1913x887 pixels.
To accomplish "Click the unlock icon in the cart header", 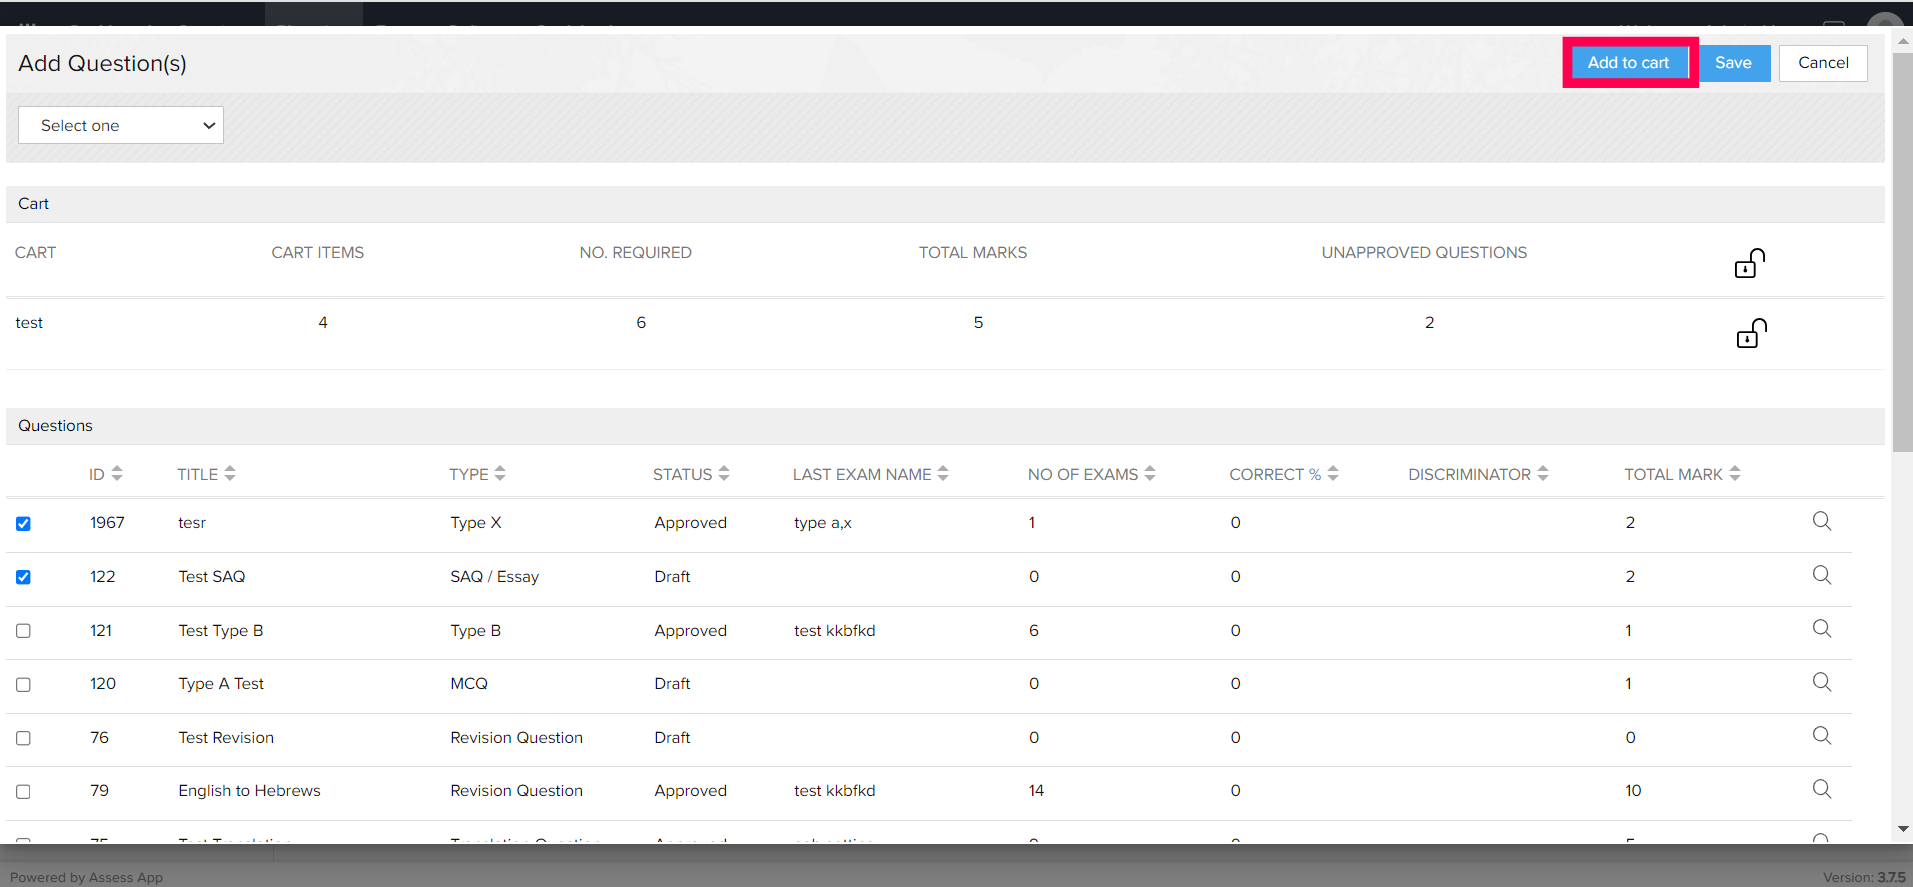I will point(1749,263).
